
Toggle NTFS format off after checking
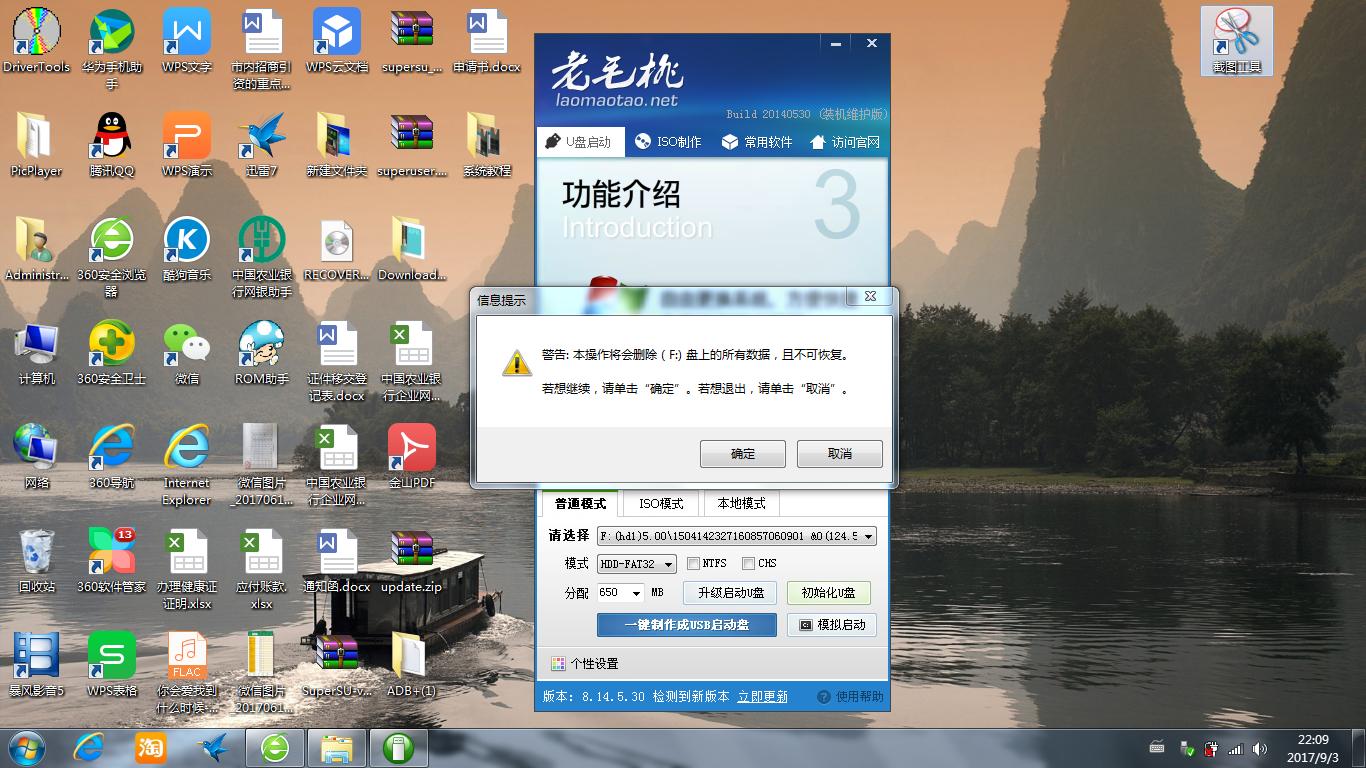694,563
